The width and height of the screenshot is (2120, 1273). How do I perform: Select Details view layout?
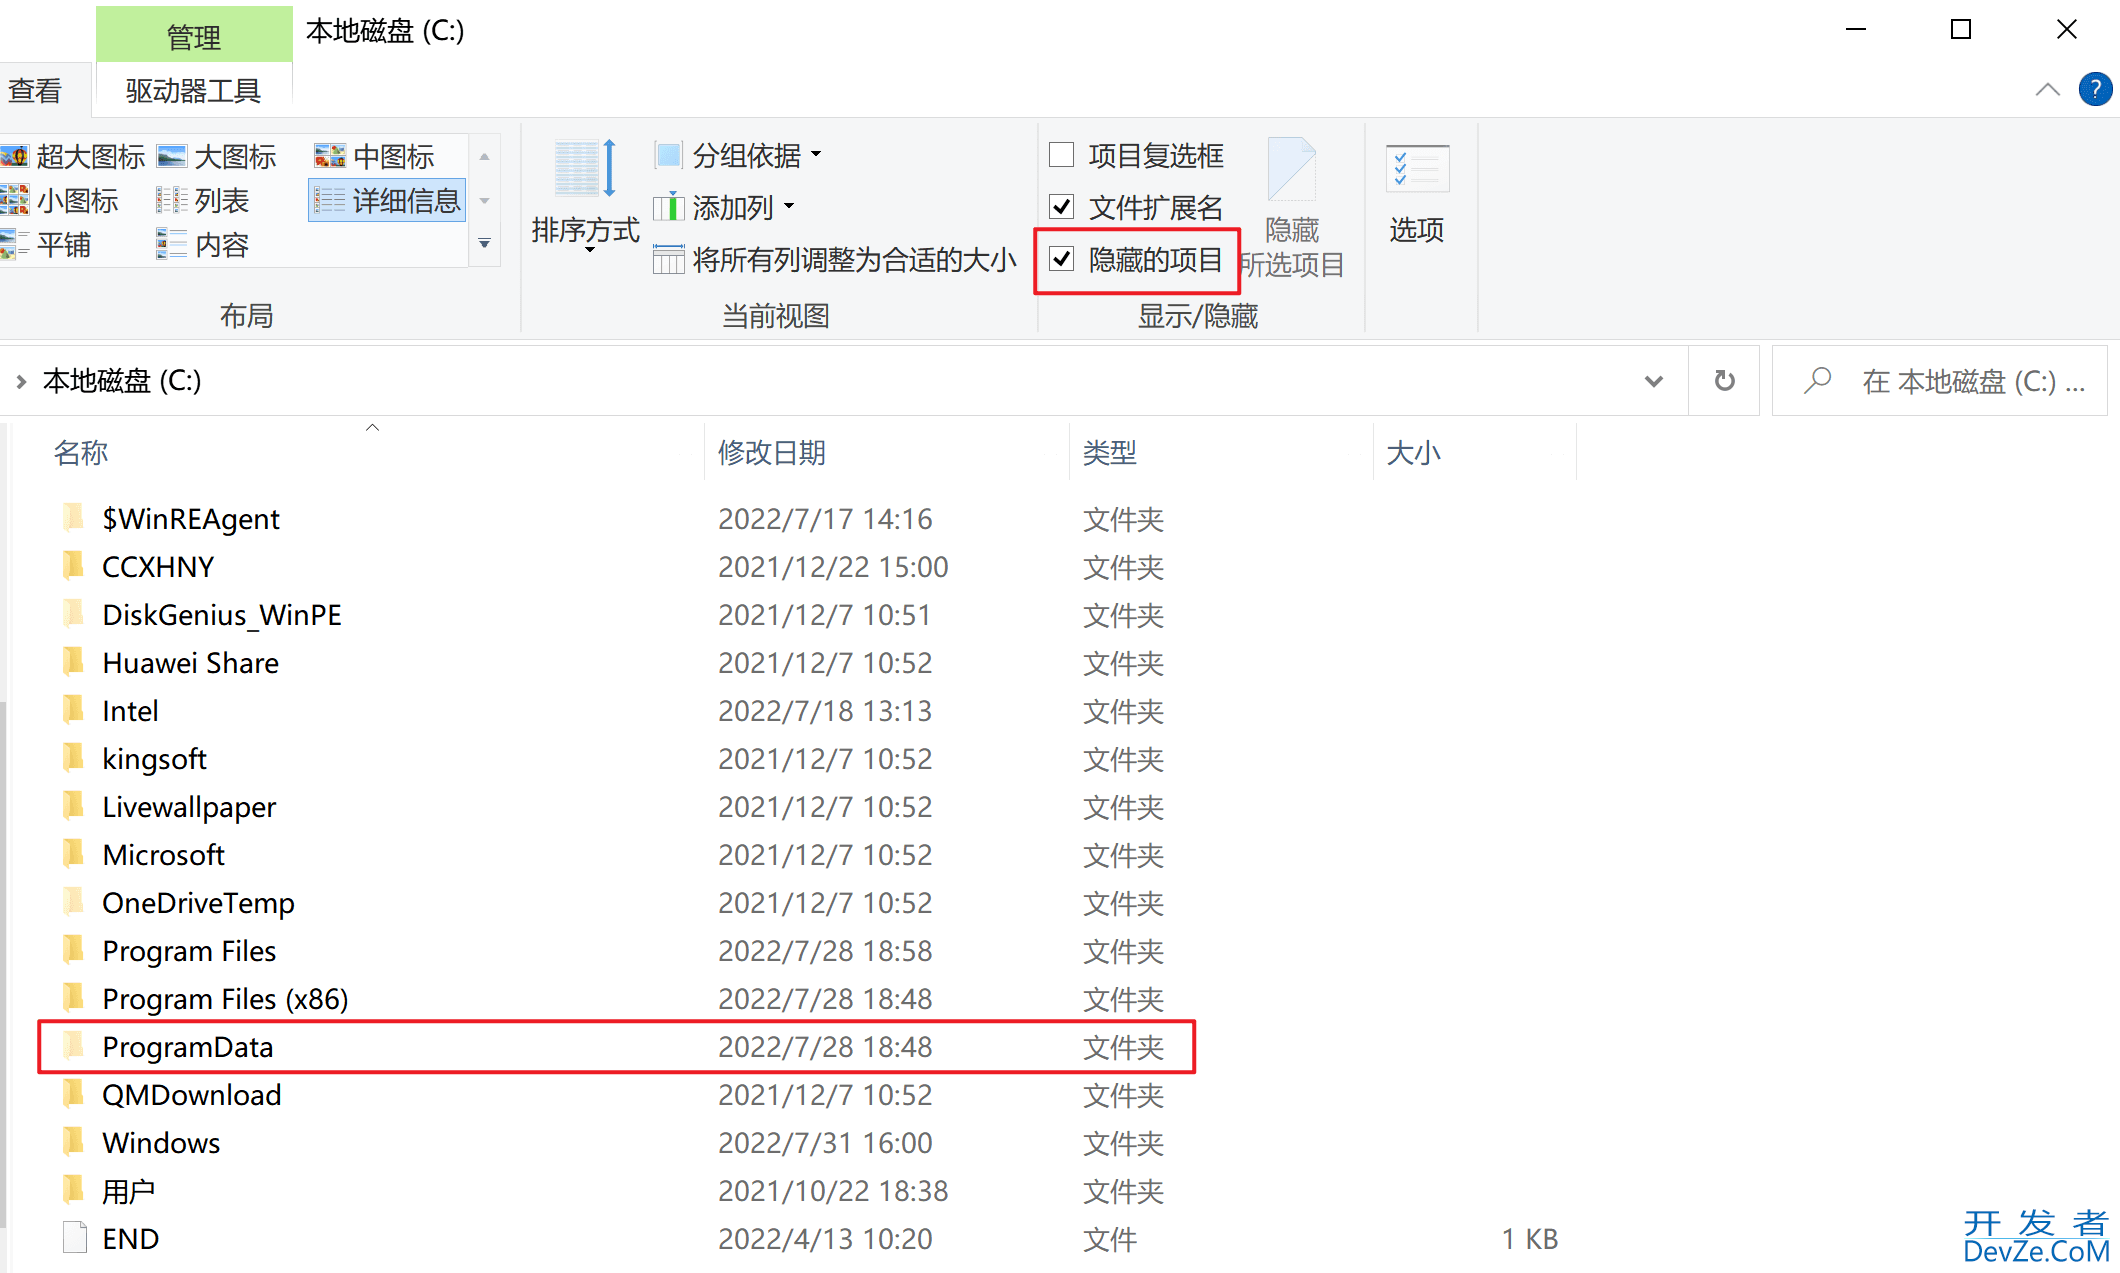pos(387,201)
